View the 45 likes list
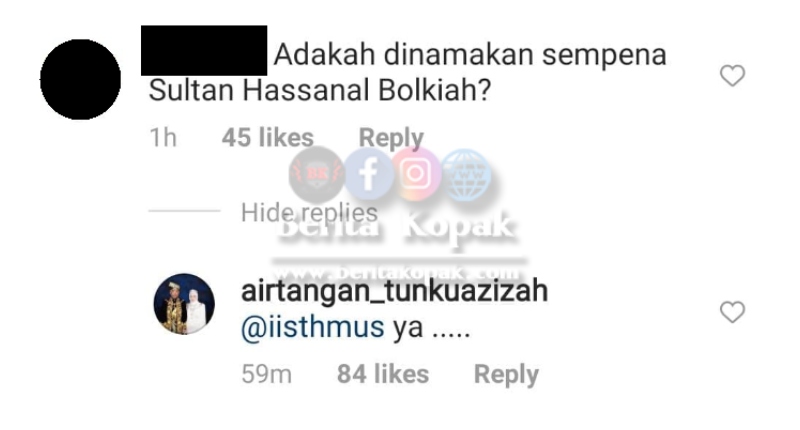The height and width of the screenshot is (430, 800). (x=268, y=138)
